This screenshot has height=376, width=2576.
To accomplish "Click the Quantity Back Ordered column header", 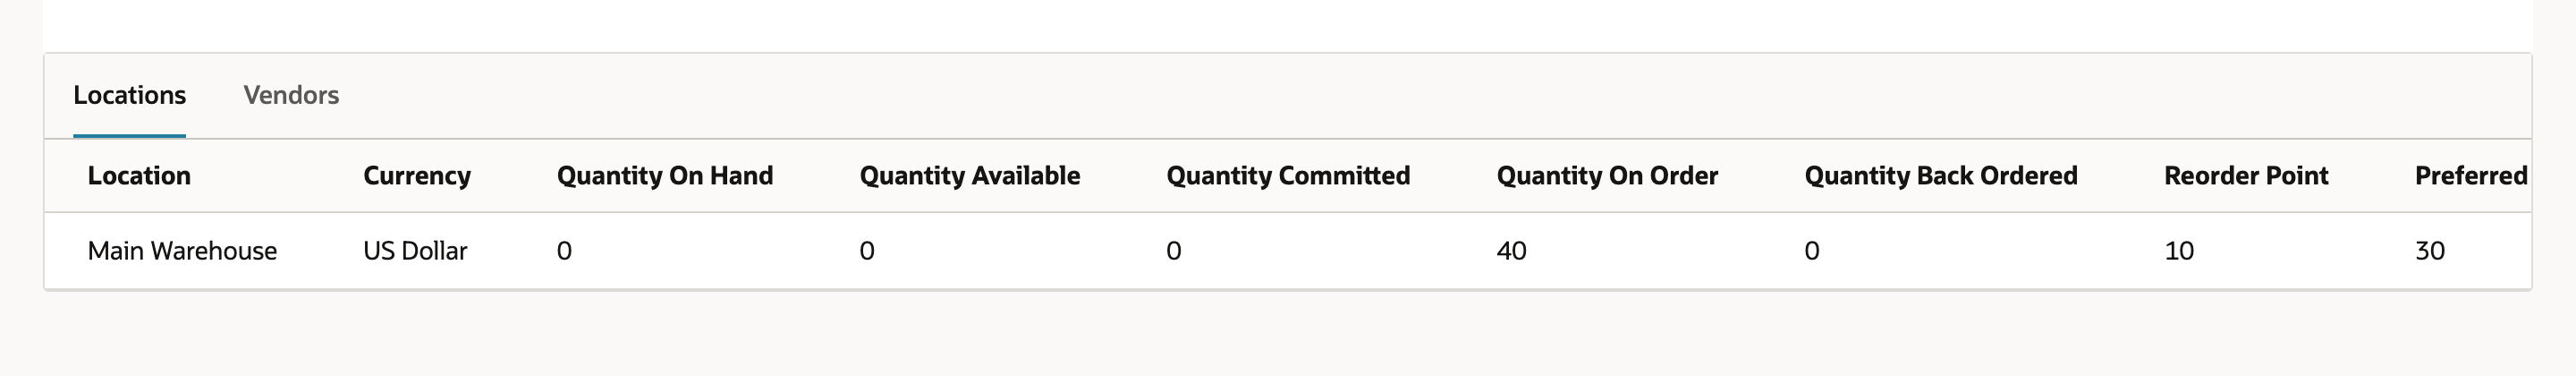I will [1941, 176].
